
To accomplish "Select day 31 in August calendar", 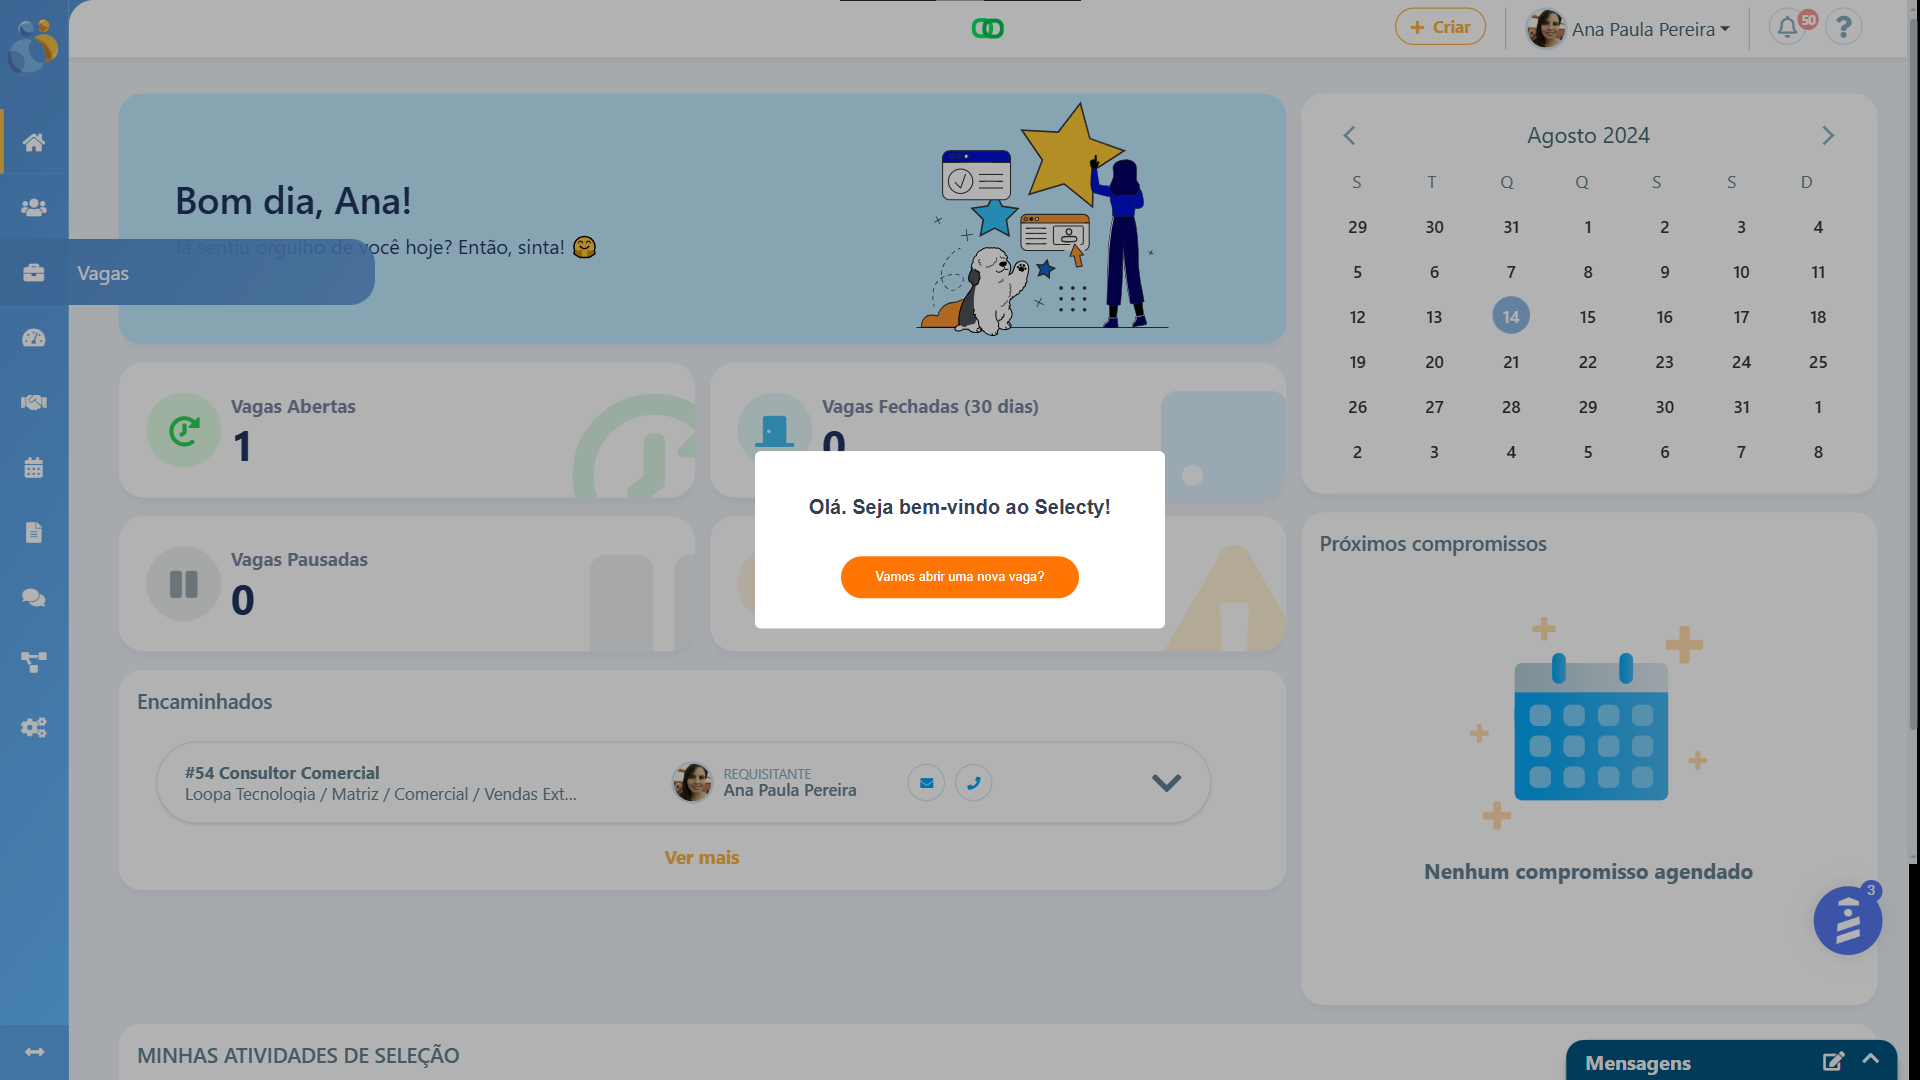I will (x=1741, y=407).
